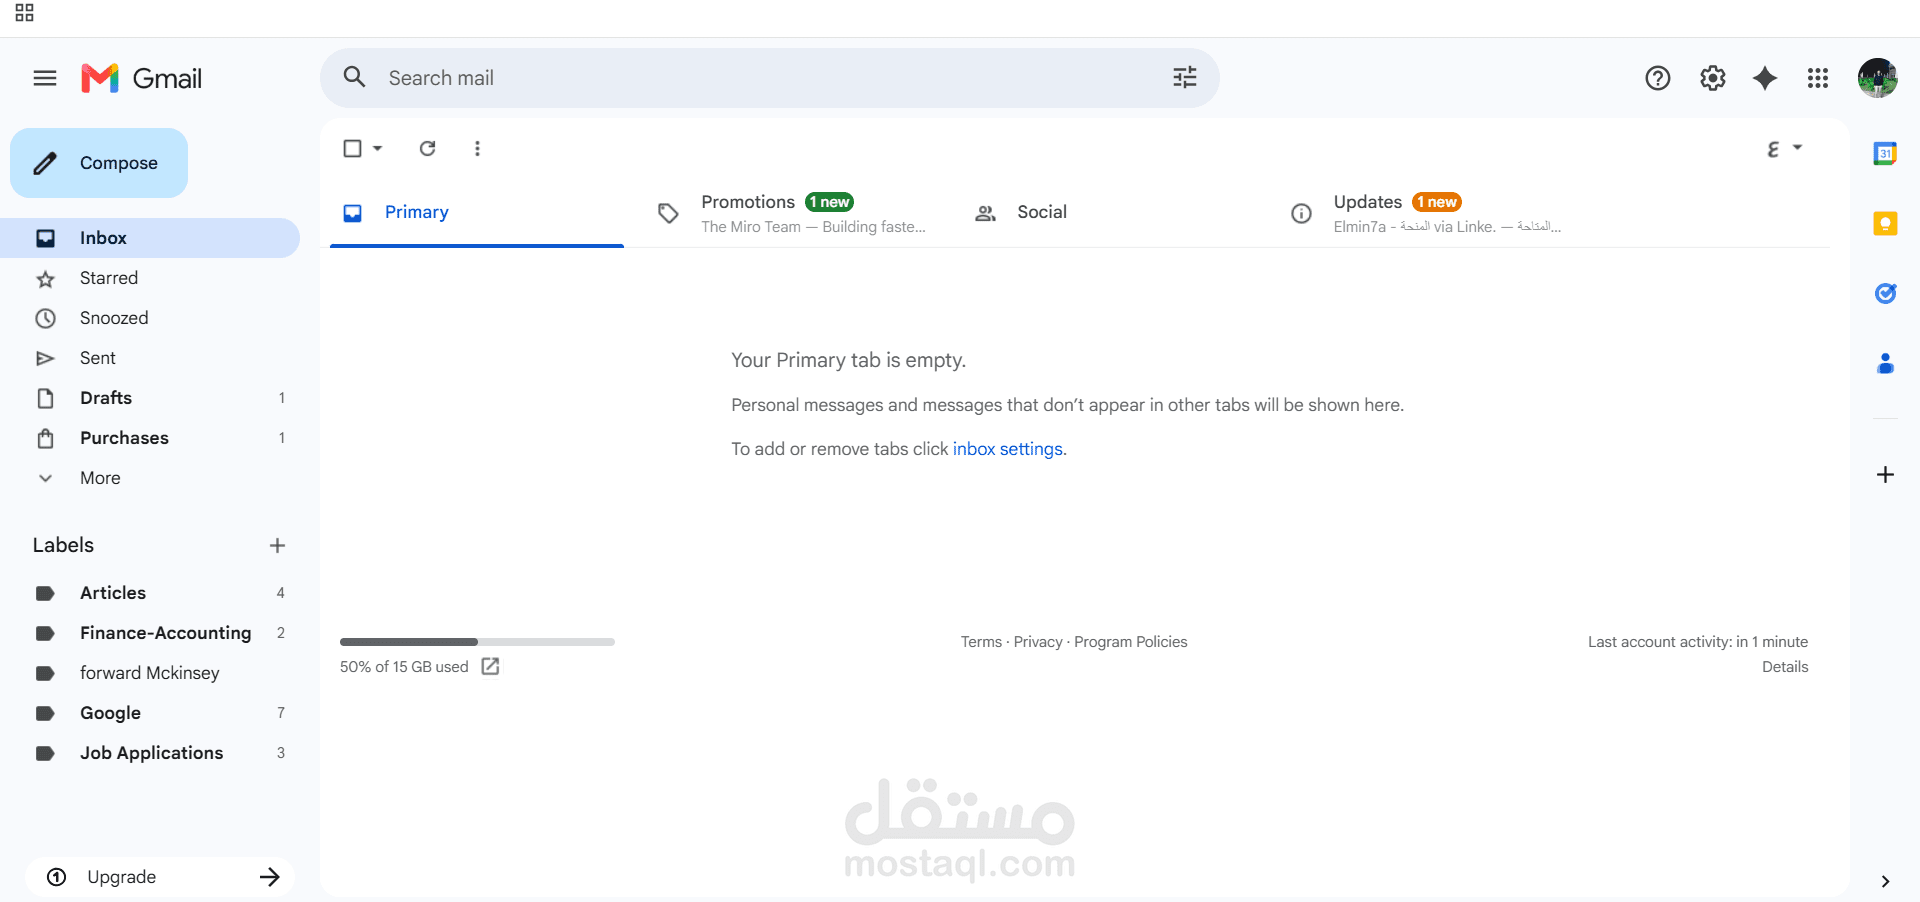Open the Privacy link
This screenshot has width=1920, height=902.
pos(1038,642)
